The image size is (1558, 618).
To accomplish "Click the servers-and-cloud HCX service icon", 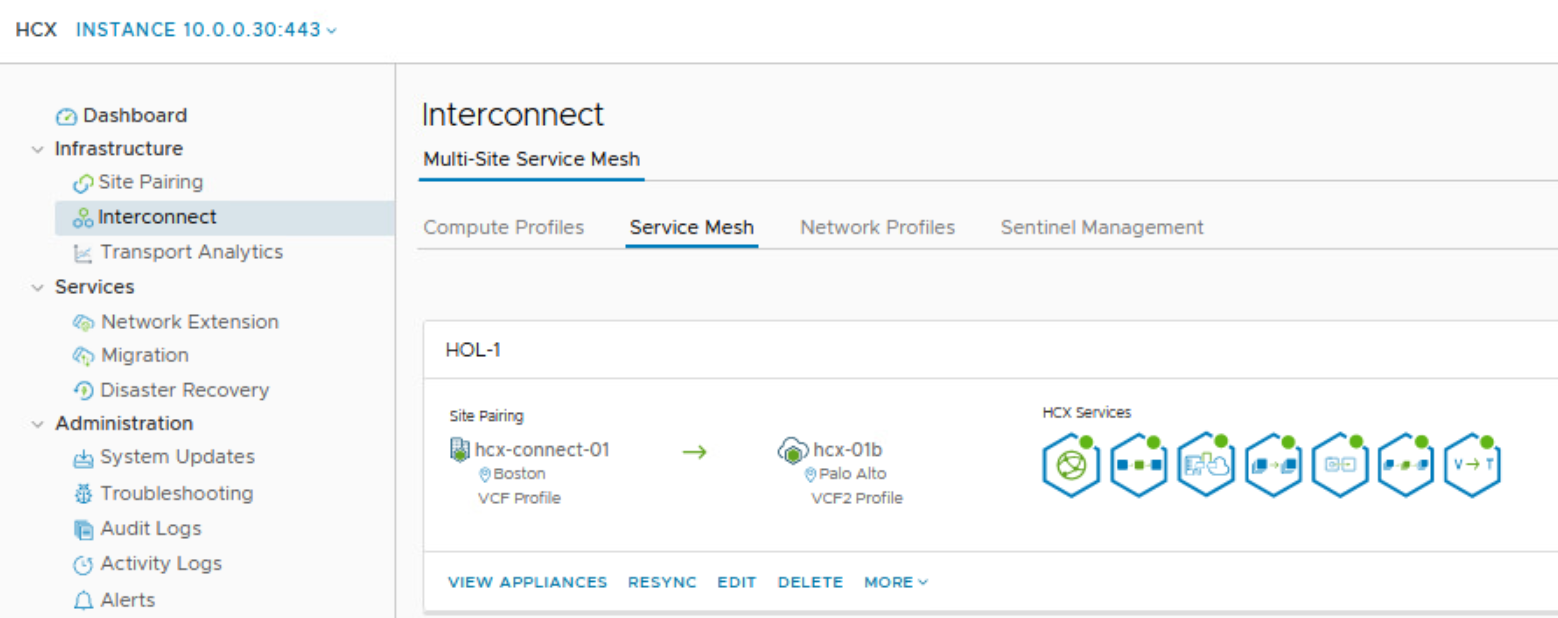I will pyautogui.click(x=1206, y=466).
